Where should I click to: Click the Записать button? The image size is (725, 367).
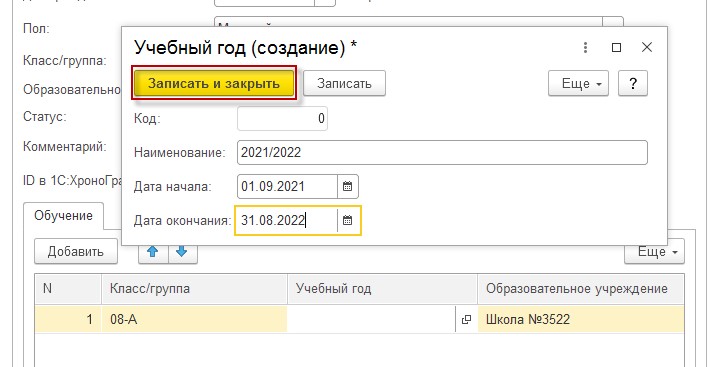pyautogui.click(x=344, y=83)
